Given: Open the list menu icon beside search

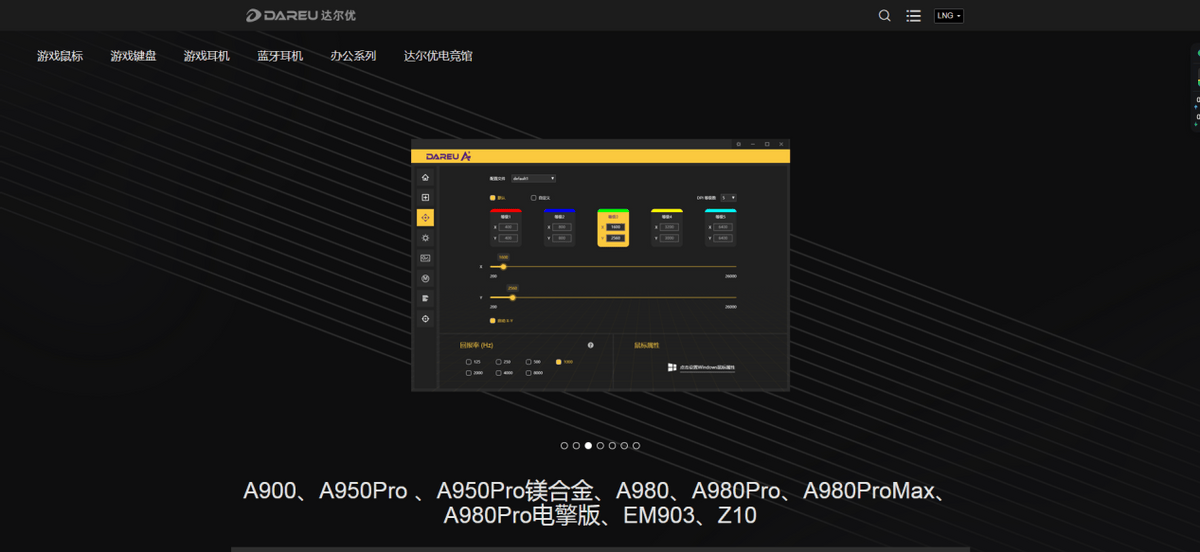Looking at the screenshot, I should click(x=913, y=16).
